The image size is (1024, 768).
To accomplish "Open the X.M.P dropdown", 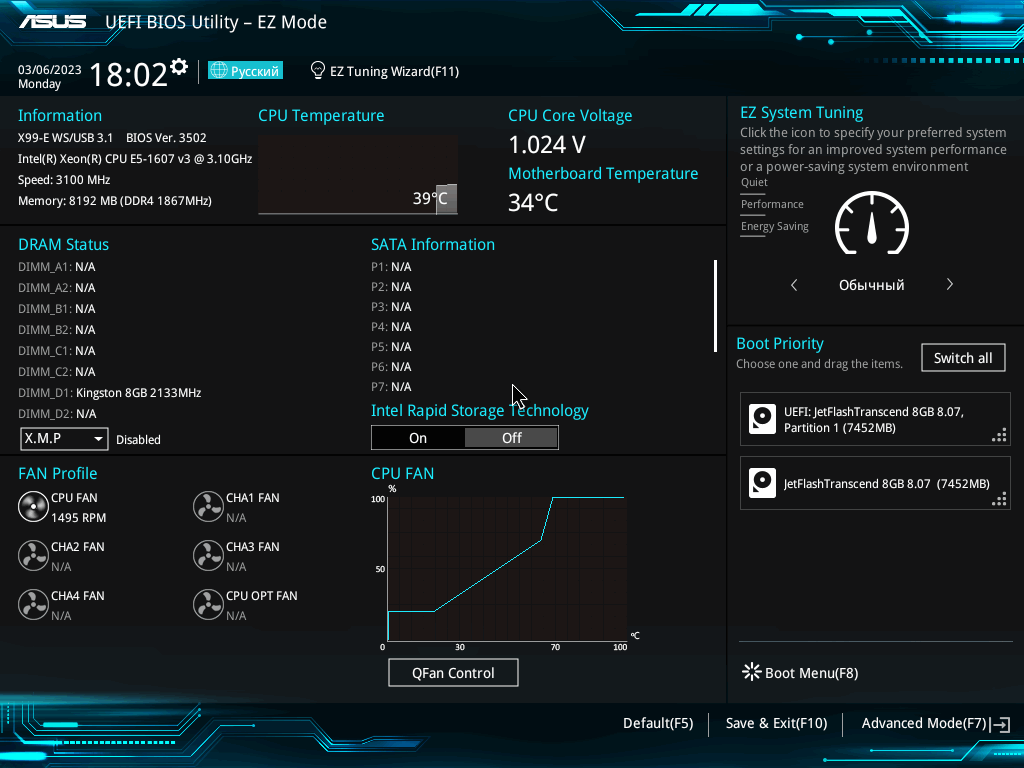I will pos(64,439).
